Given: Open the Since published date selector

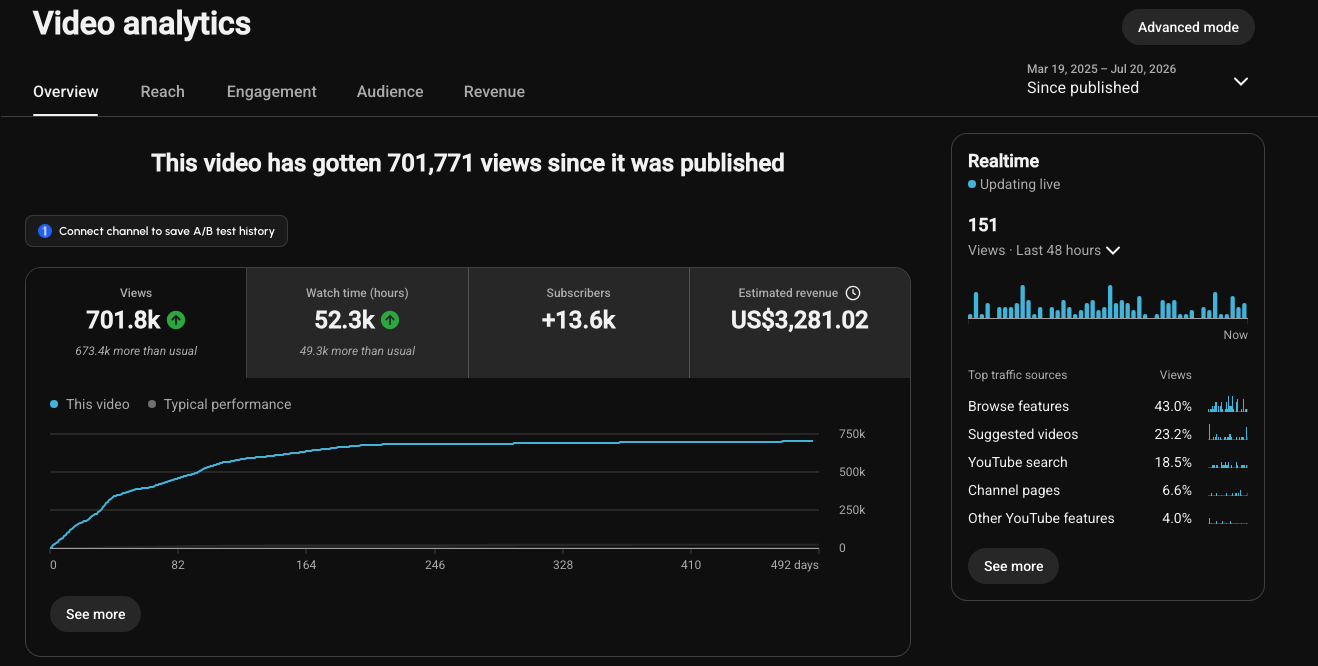Looking at the screenshot, I should [x=1138, y=79].
